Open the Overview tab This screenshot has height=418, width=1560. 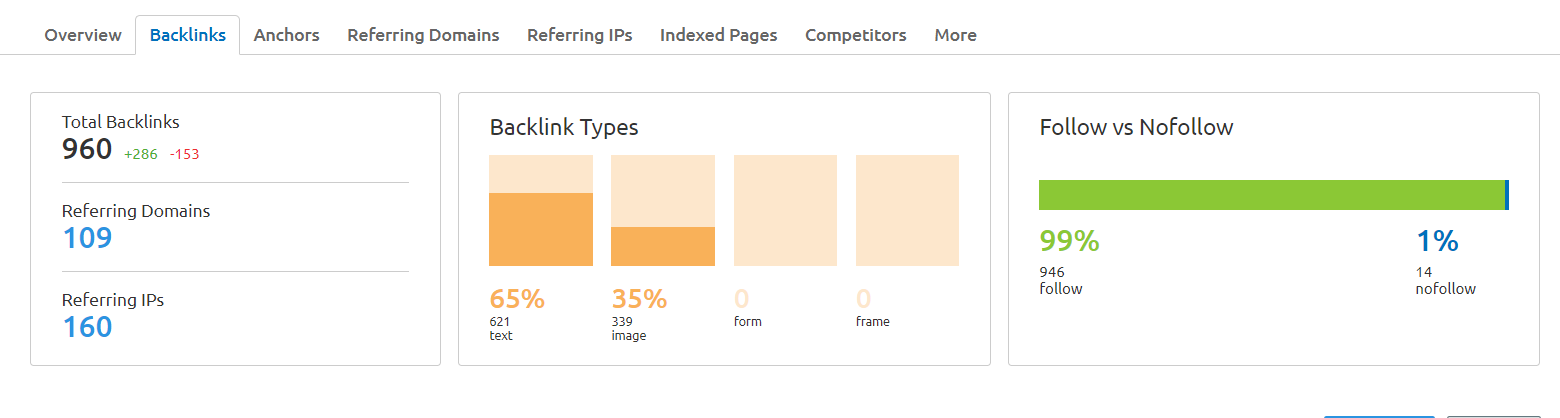(83, 35)
